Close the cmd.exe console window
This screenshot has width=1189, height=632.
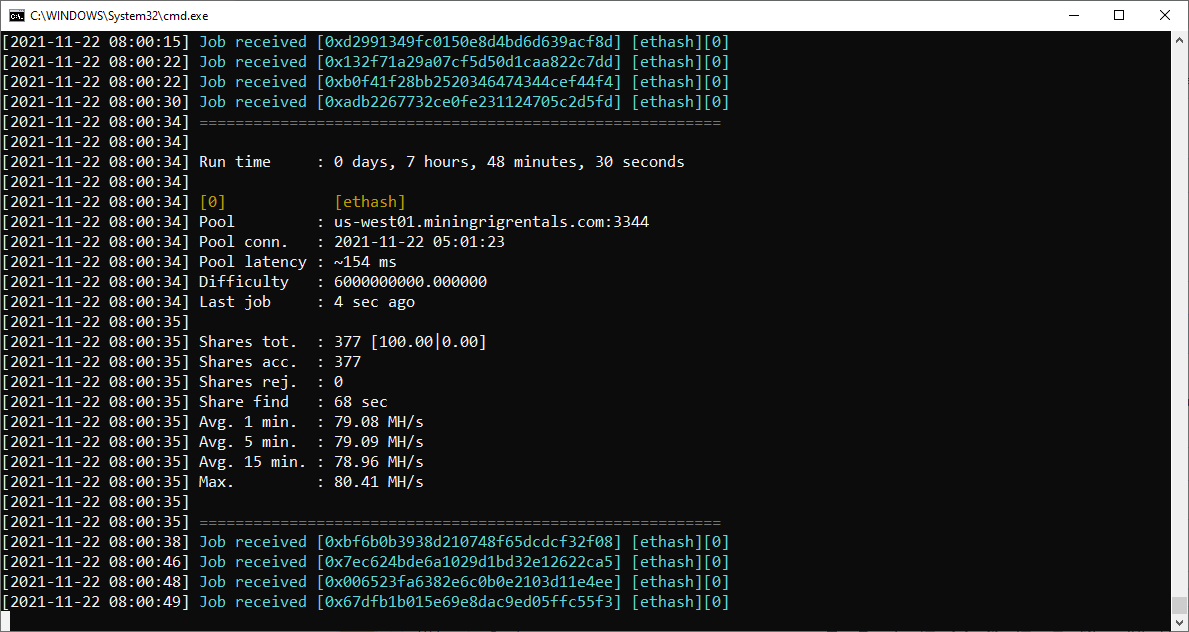click(x=1163, y=15)
